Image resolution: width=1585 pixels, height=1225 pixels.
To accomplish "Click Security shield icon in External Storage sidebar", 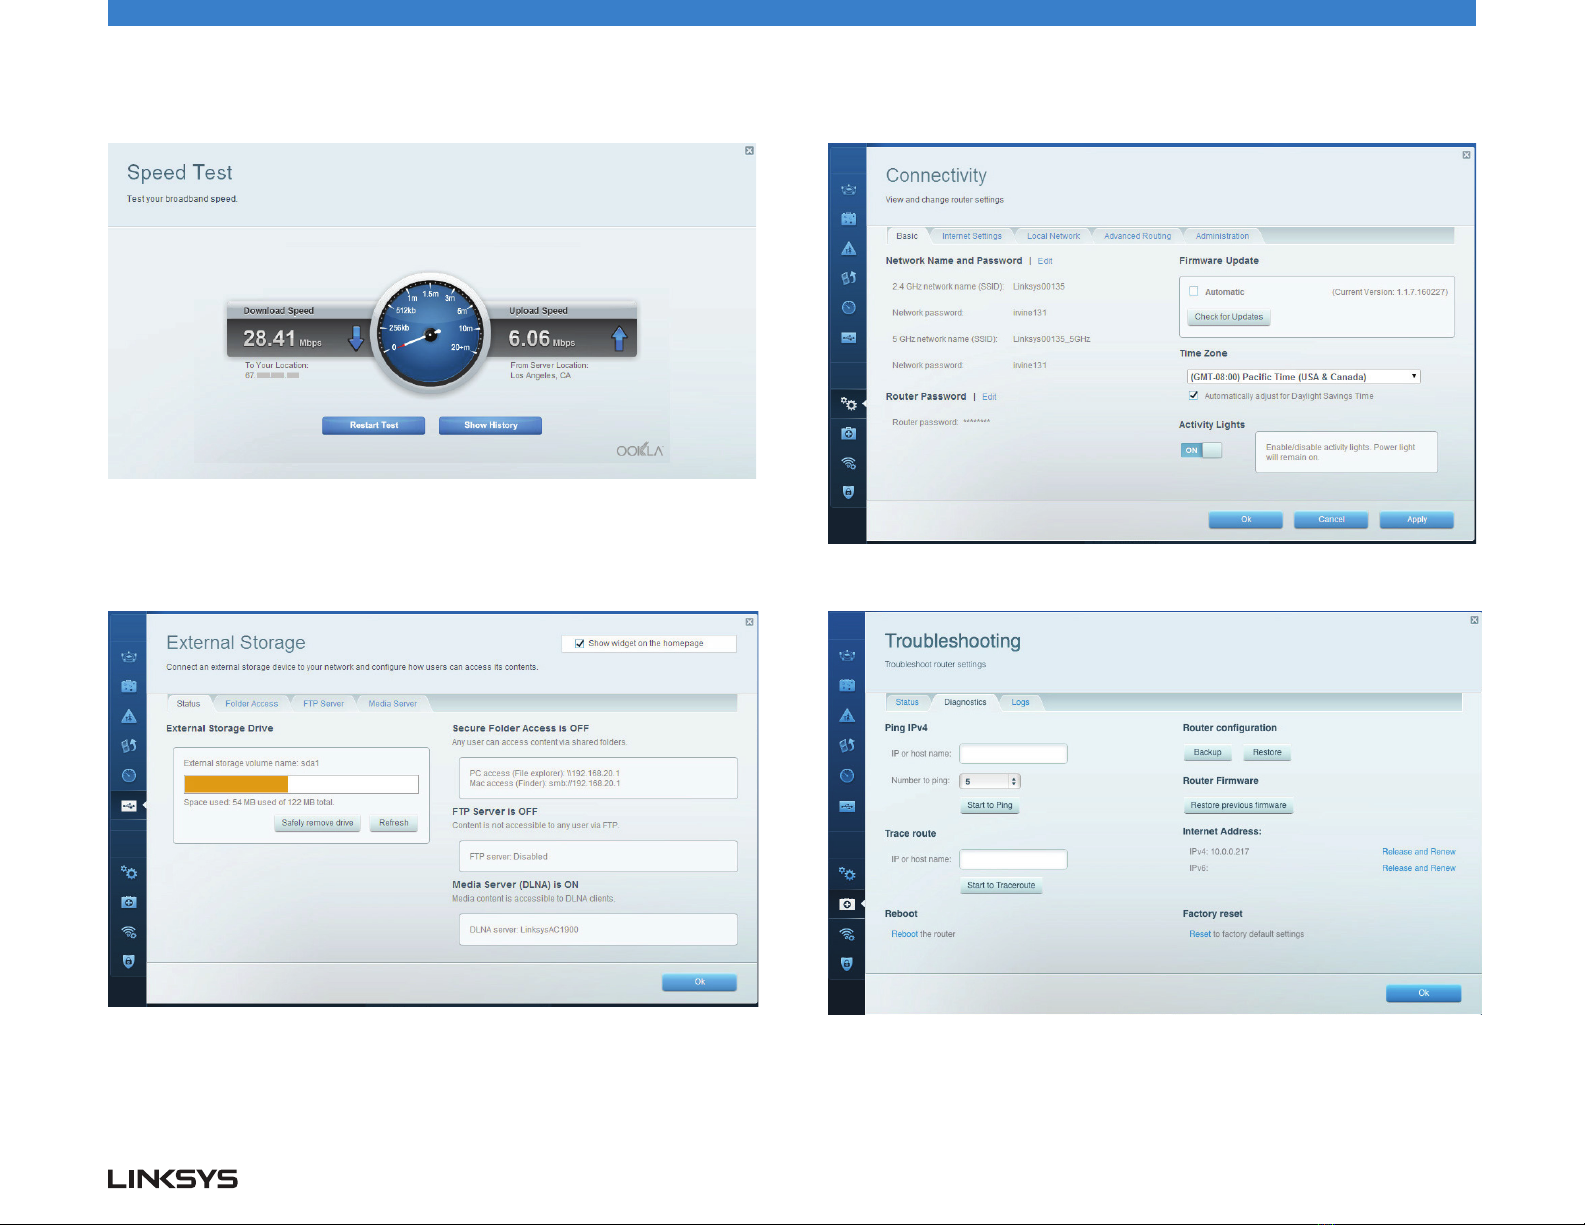I will [x=128, y=962].
